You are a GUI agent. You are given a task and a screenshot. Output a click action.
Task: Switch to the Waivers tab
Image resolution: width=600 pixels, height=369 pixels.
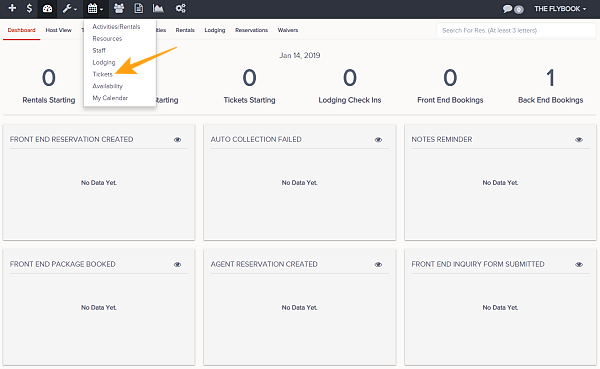[x=288, y=30]
